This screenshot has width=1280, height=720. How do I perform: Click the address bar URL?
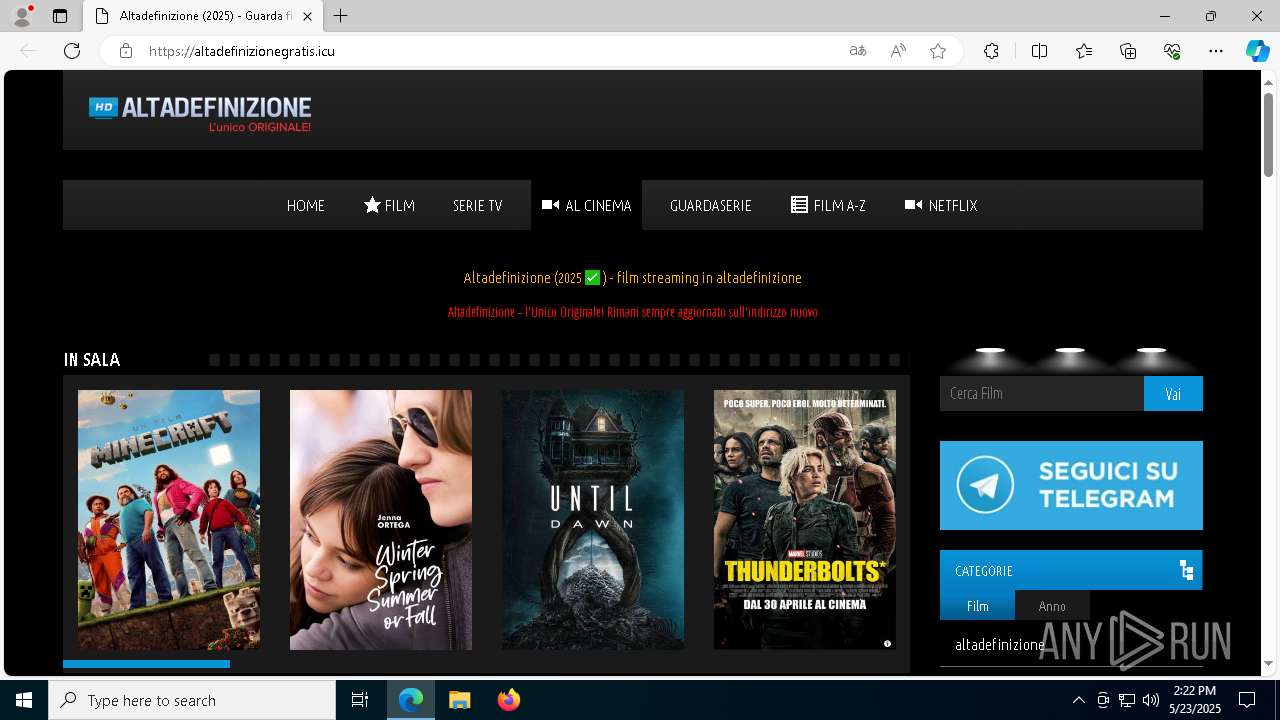pos(242,51)
